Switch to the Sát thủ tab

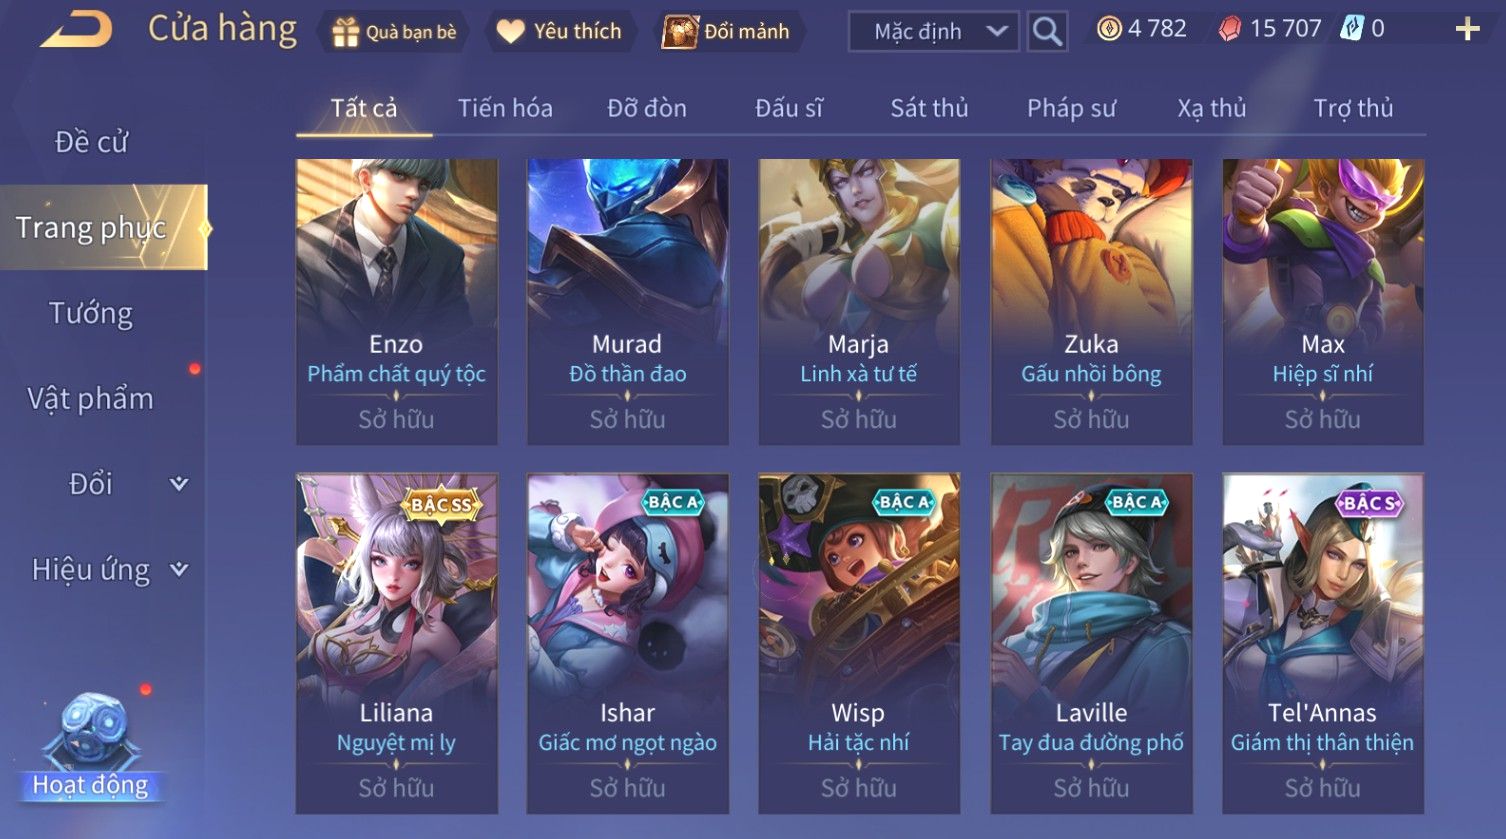[x=929, y=108]
